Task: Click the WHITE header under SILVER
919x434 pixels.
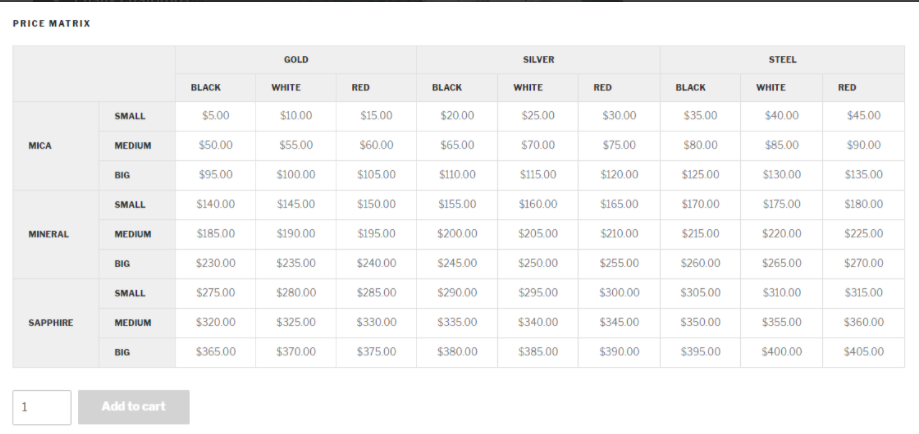Action: 538,88
